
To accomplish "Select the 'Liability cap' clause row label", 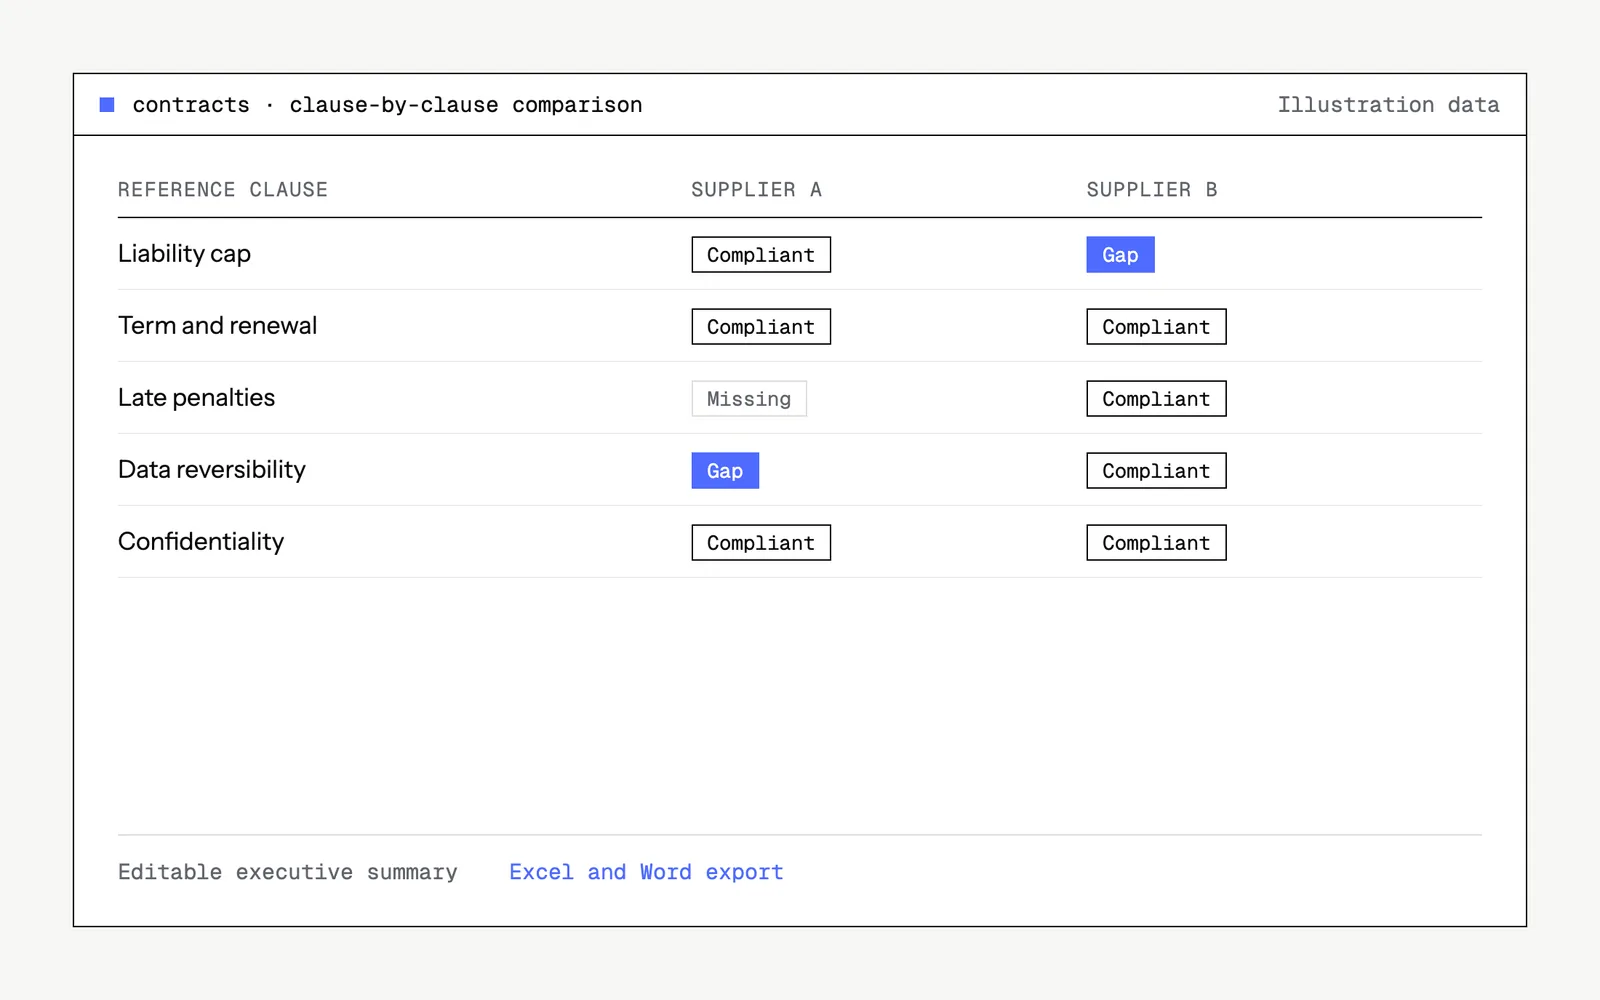I will (x=184, y=254).
